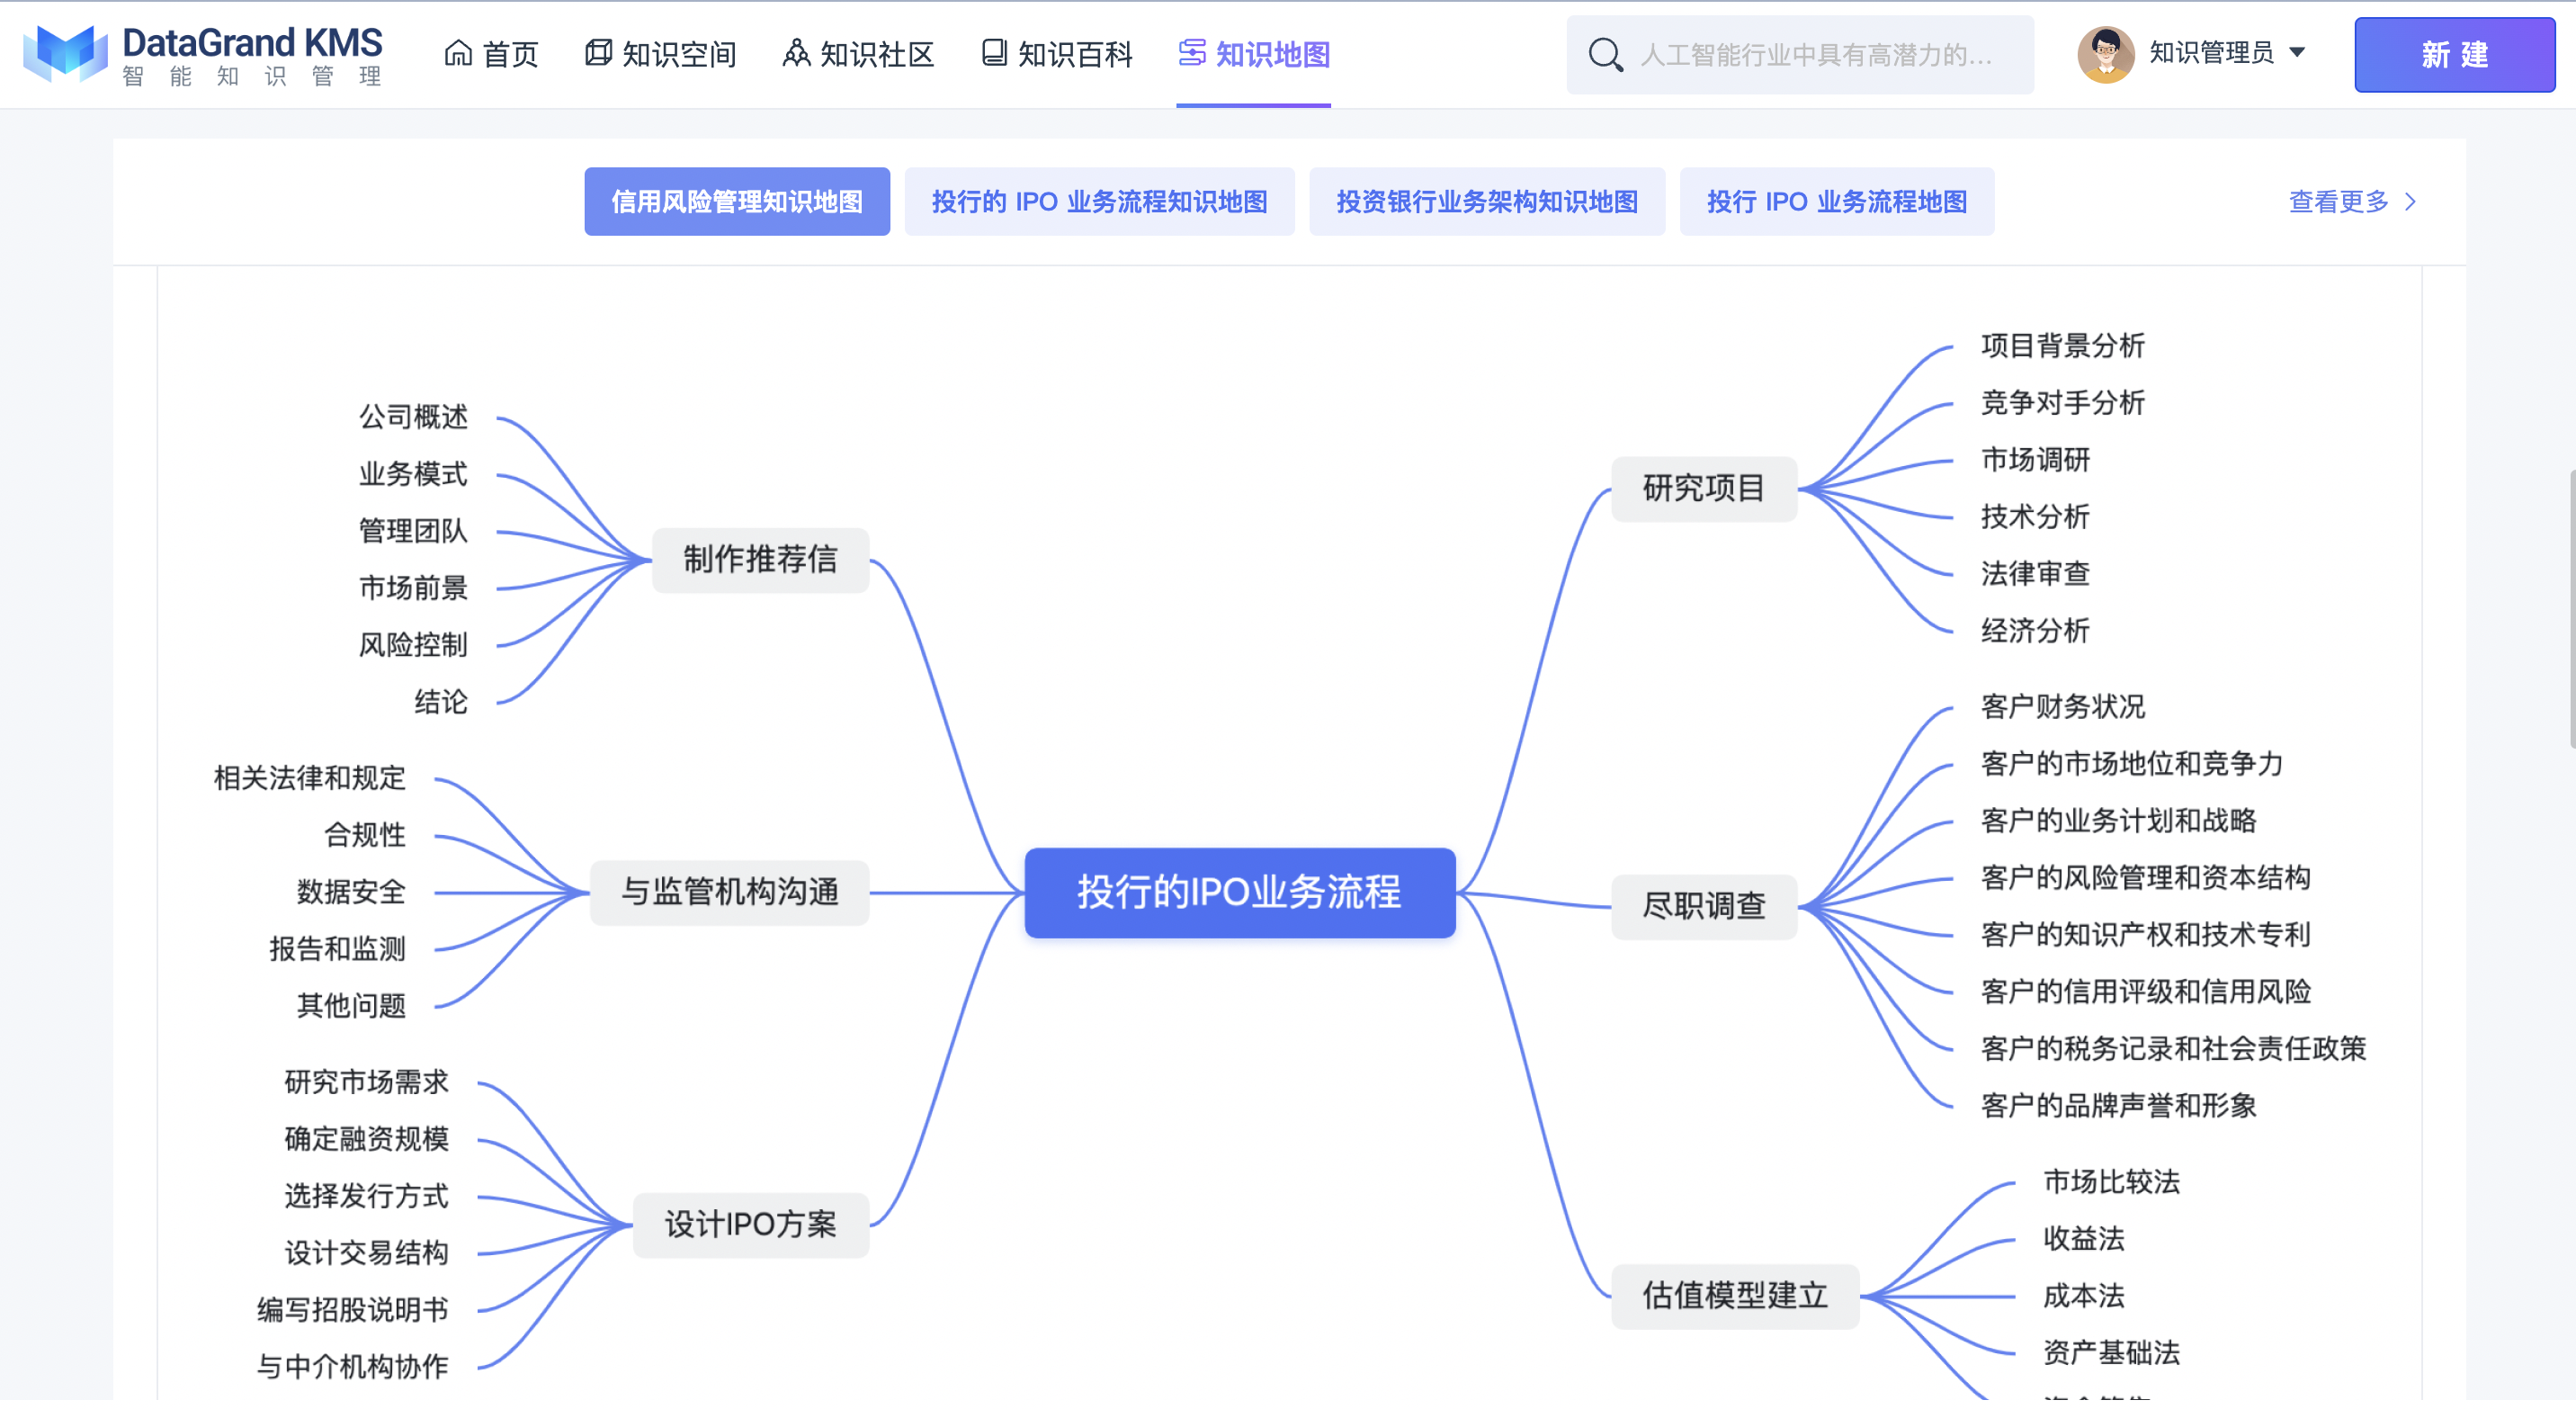Viewport: 2576px width, 1409px height.
Task: Click the 知识百科 book icon
Action: [993, 53]
